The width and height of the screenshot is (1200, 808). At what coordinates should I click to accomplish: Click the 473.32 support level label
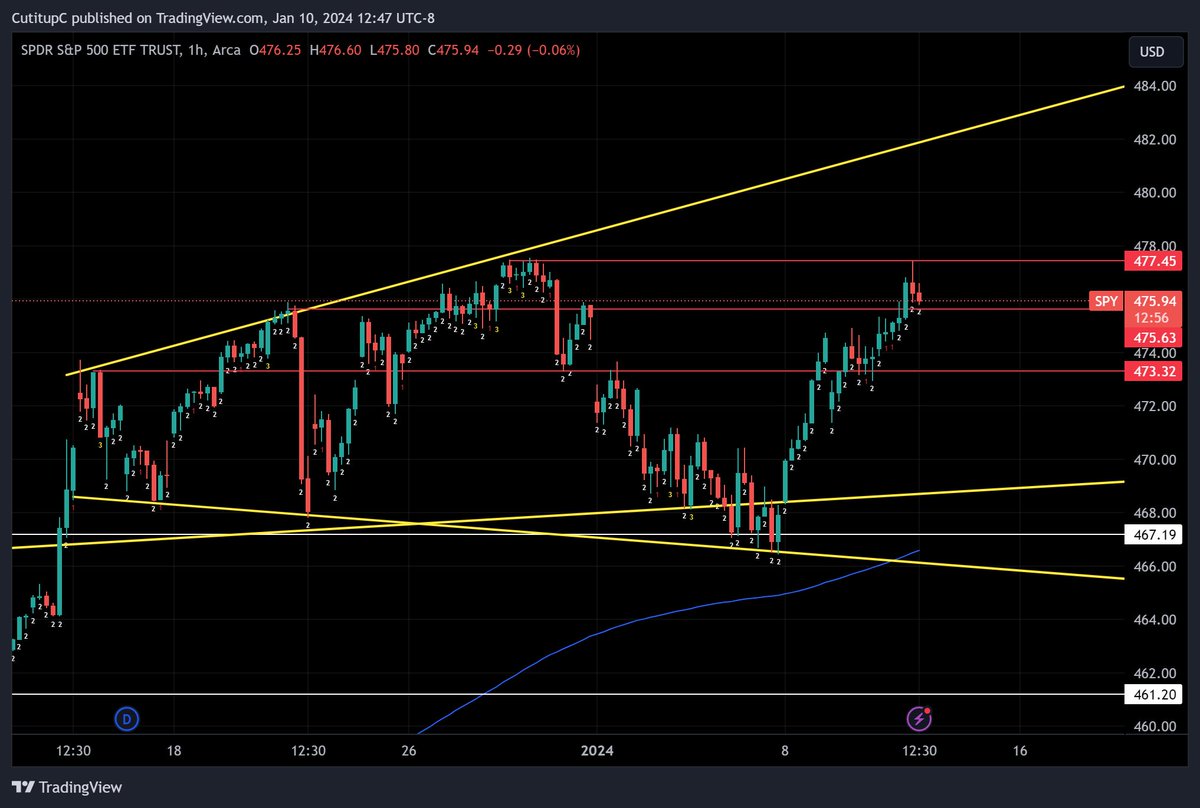[1152, 371]
